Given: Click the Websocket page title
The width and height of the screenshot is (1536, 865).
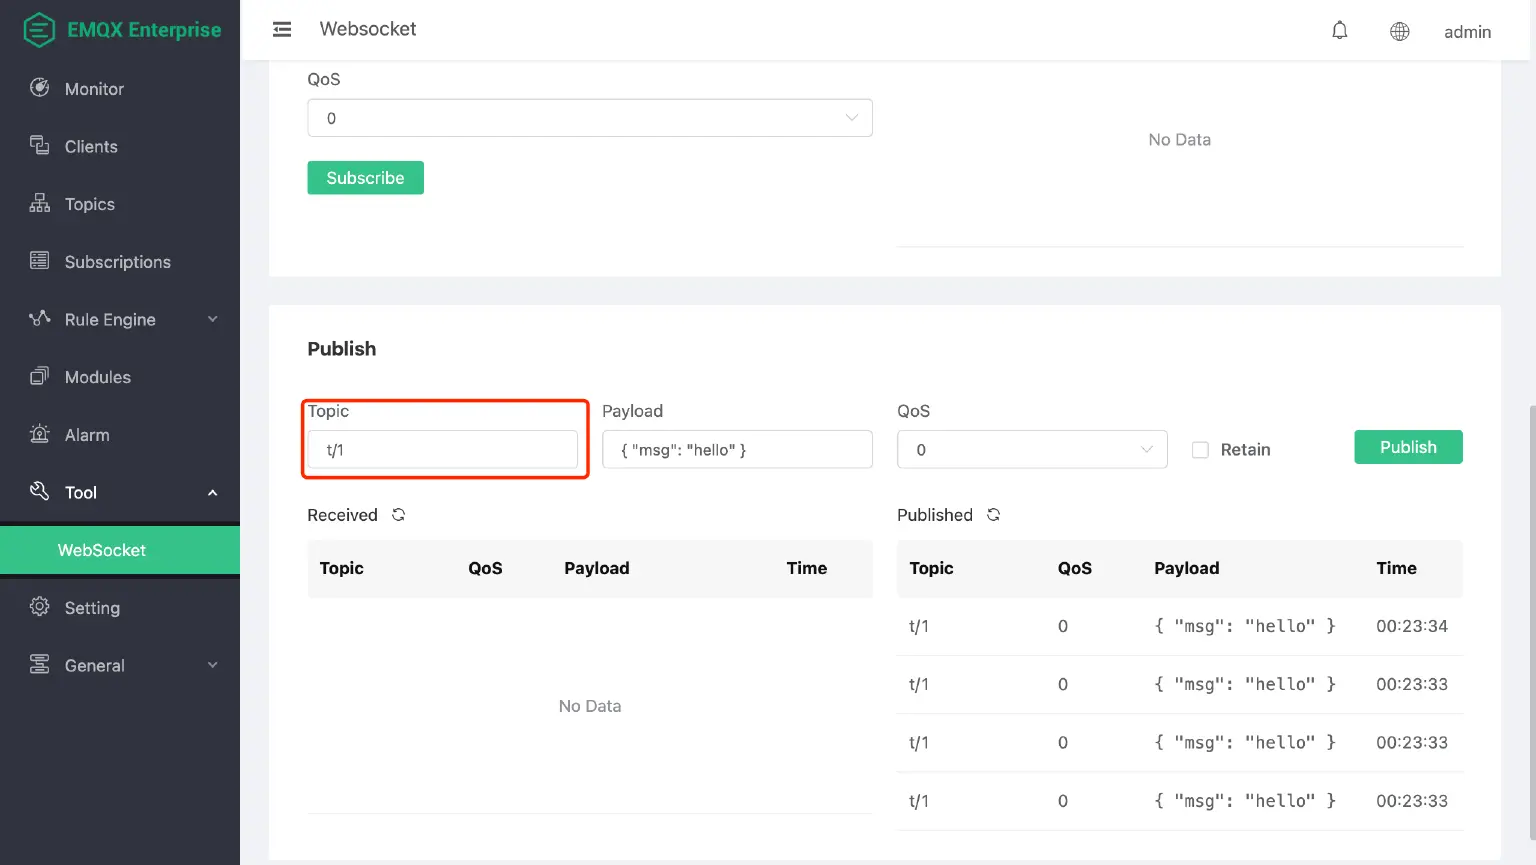Looking at the screenshot, I should click(x=368, y=29).
